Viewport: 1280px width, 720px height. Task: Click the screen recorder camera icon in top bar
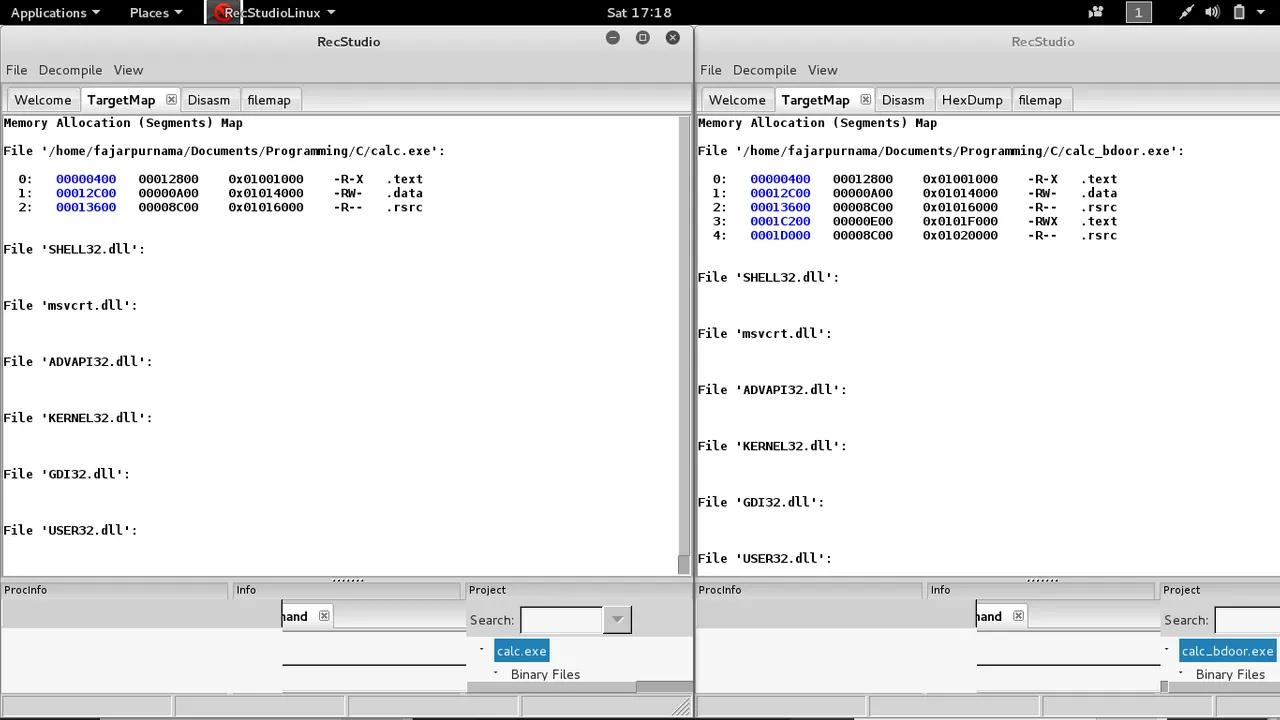pos(1096,12)
